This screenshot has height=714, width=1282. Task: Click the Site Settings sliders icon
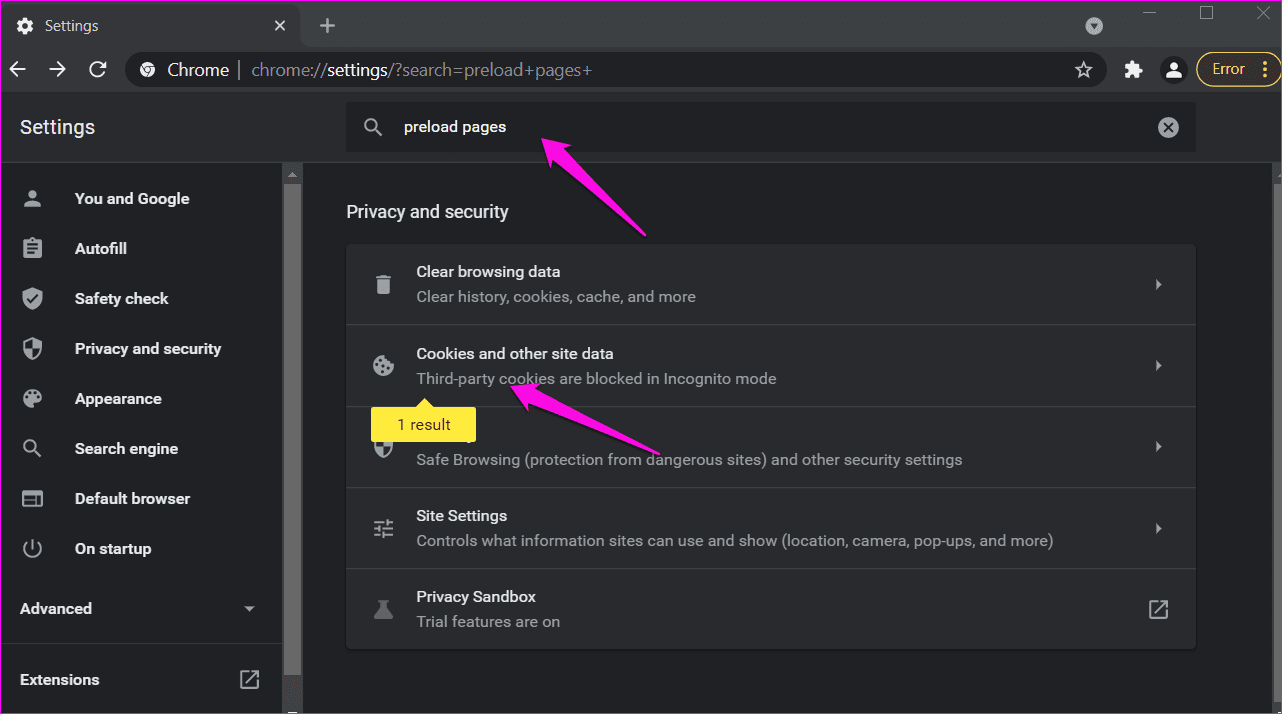coord(383,528)
